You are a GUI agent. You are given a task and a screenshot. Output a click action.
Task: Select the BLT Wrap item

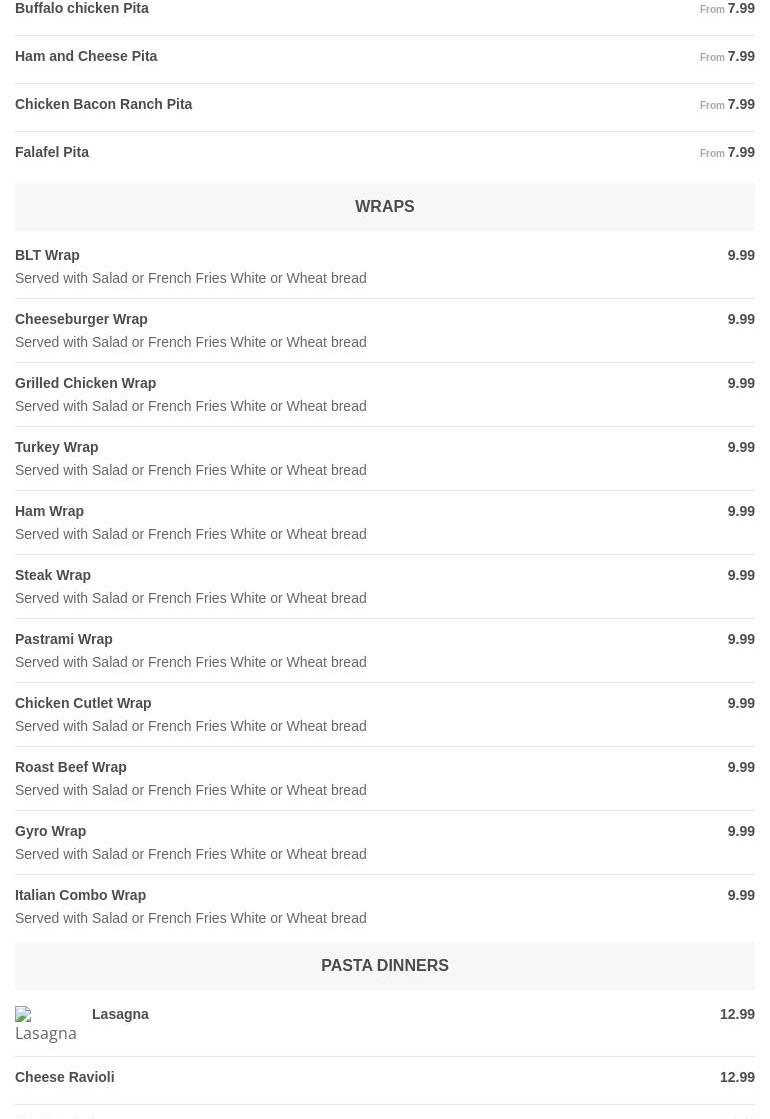pyautogui.click(x=47, y=256)
